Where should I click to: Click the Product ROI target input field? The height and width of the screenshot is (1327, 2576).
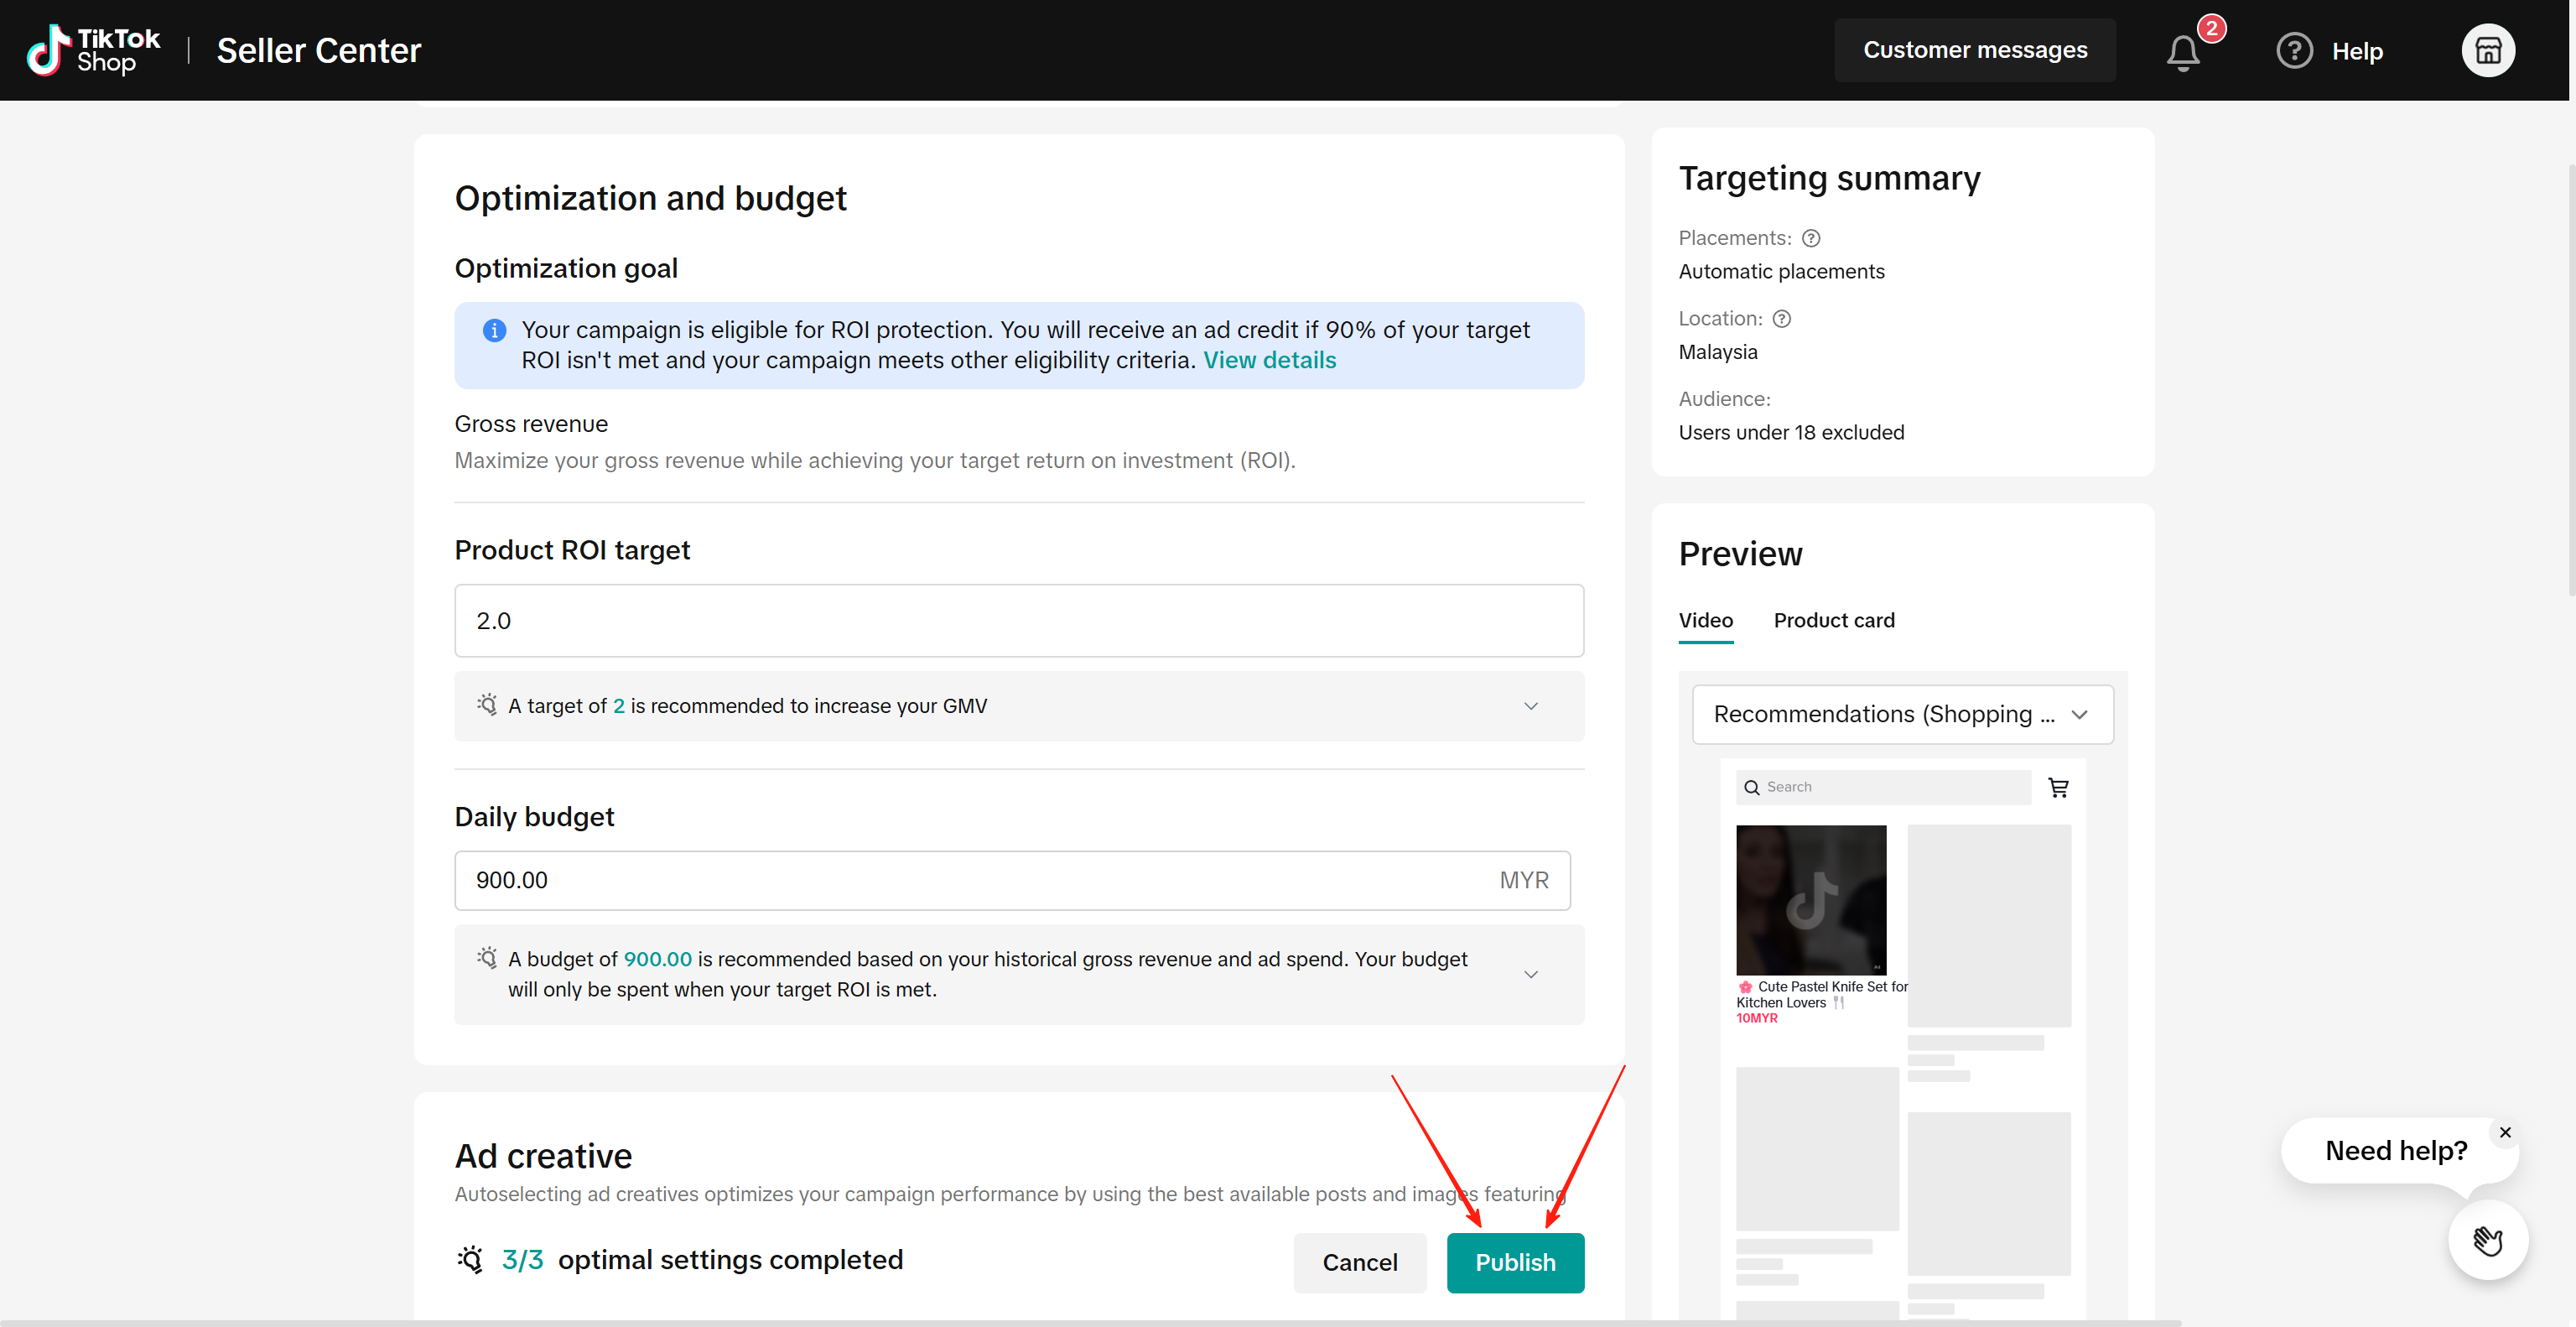tap(1018, 621)
